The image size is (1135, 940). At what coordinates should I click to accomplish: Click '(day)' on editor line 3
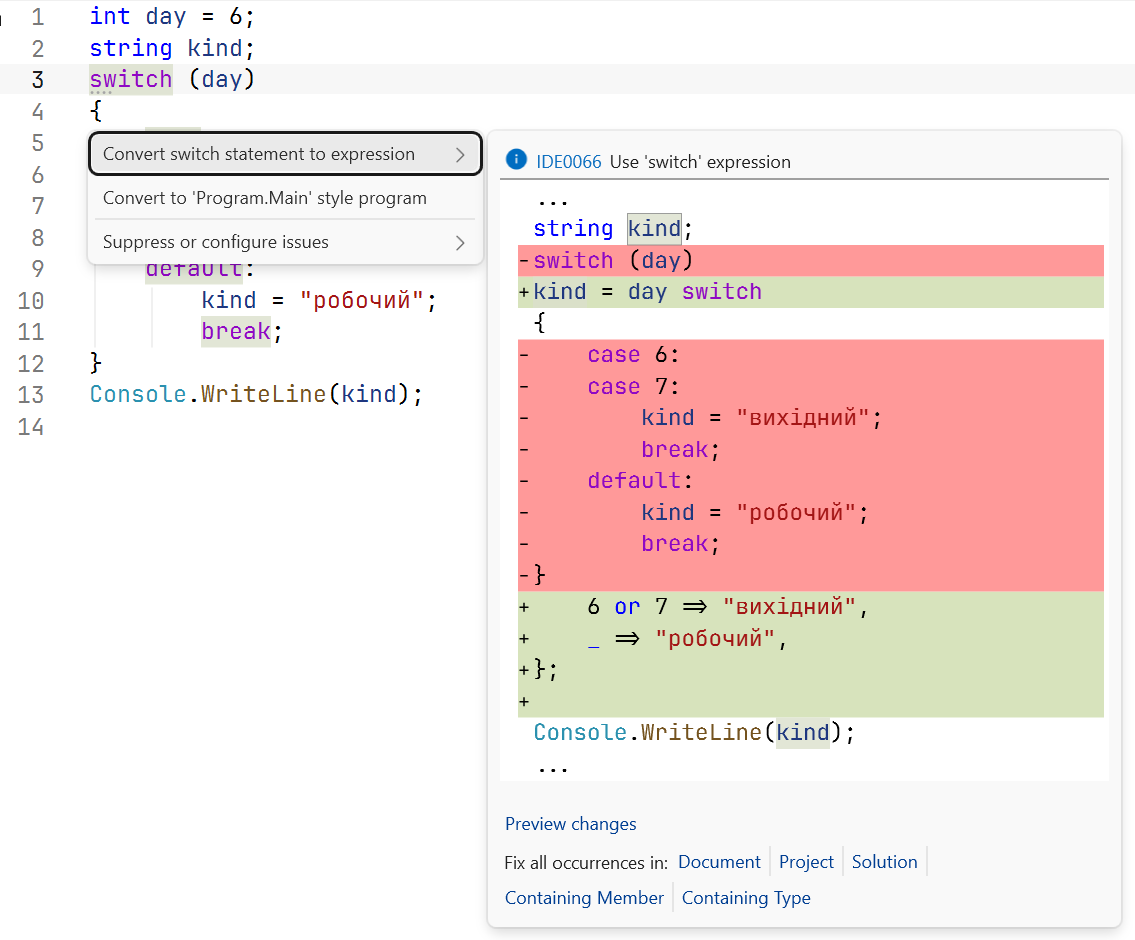[221, 79]
